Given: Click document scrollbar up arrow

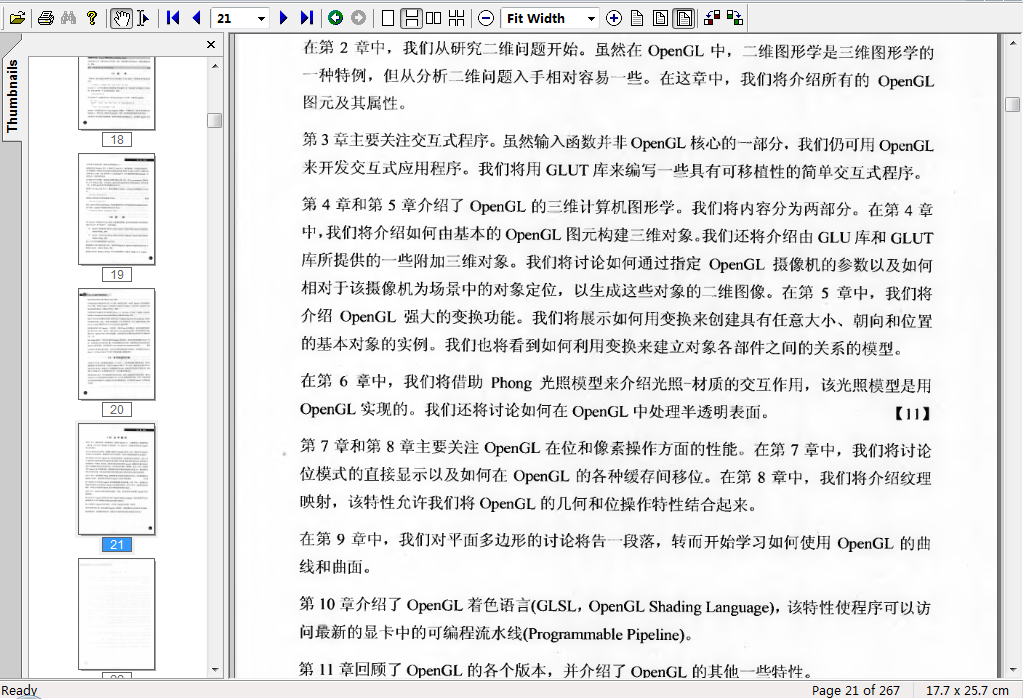Looking at the screenshot, I should [x=1013, y=42].
